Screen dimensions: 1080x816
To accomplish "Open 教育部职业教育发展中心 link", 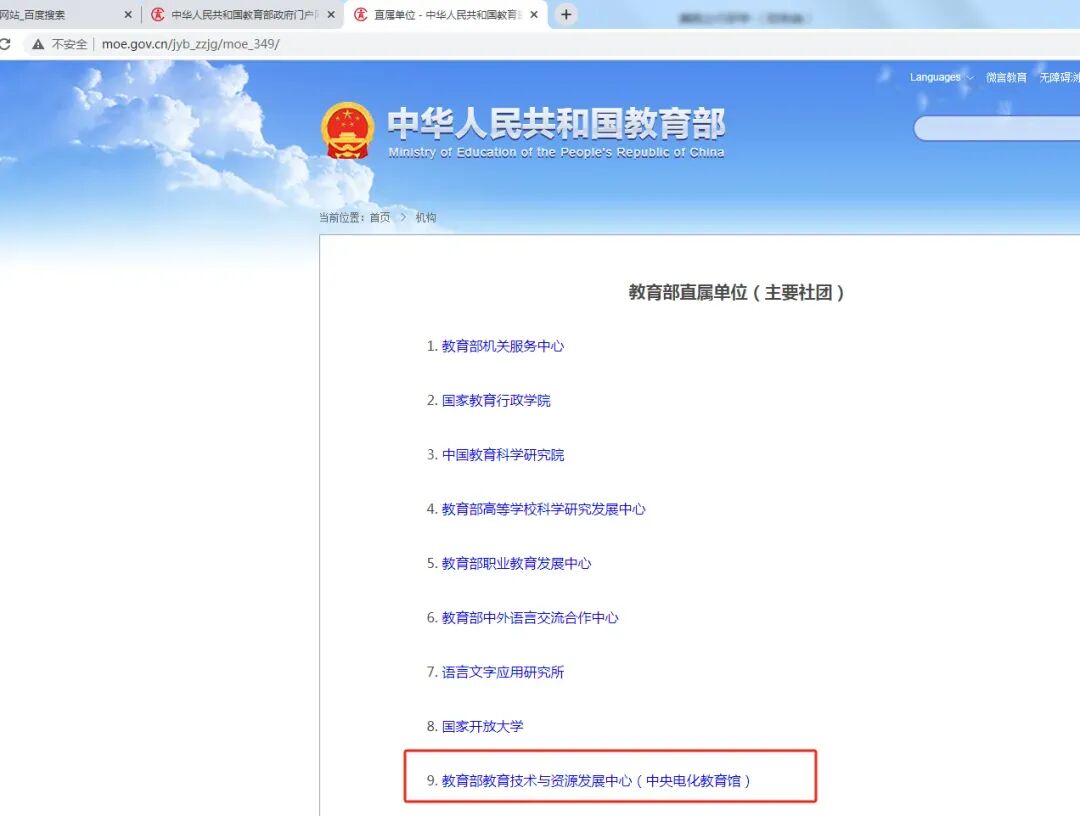I will [x=516, y=564].
